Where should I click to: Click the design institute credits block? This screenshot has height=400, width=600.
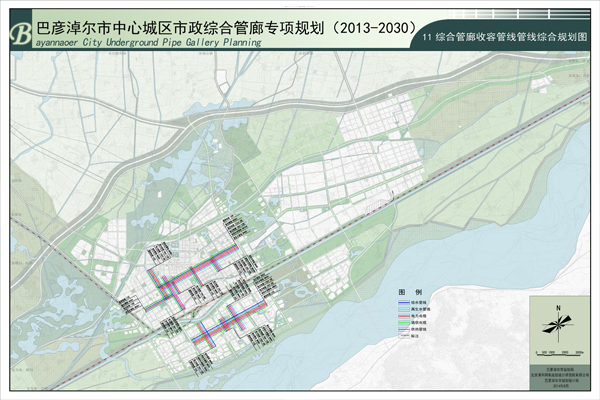[560, 375]
